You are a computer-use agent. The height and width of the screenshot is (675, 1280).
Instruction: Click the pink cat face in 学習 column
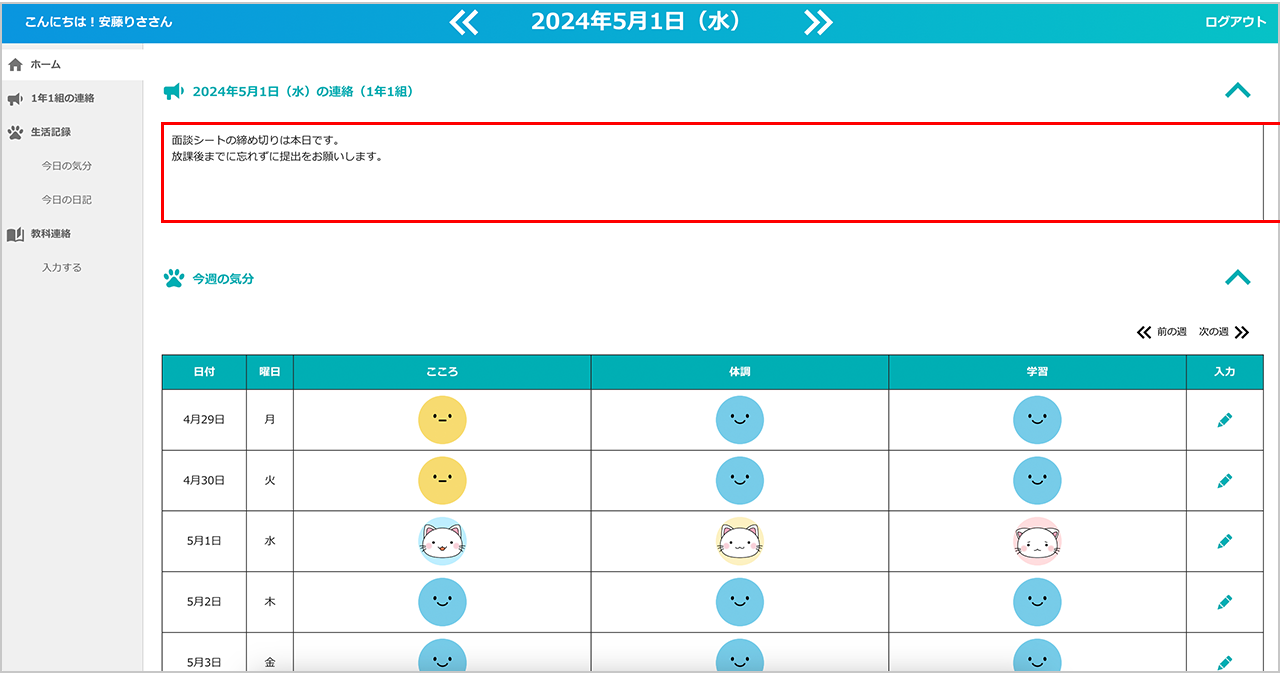(x=1037, y=541)
